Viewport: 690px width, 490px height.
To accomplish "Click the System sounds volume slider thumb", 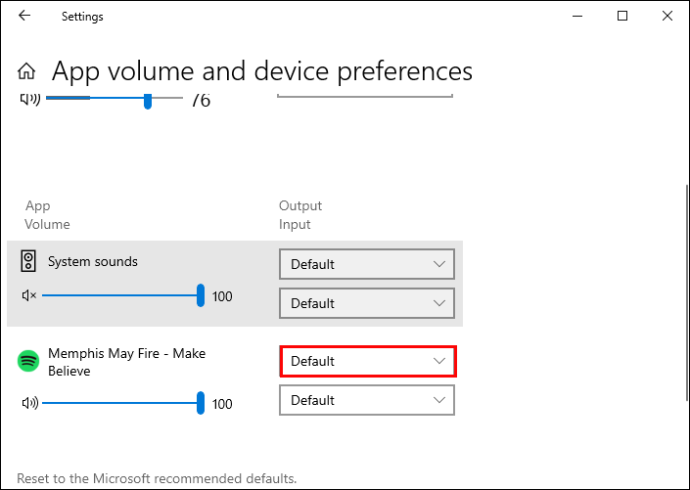I will 201,295.
